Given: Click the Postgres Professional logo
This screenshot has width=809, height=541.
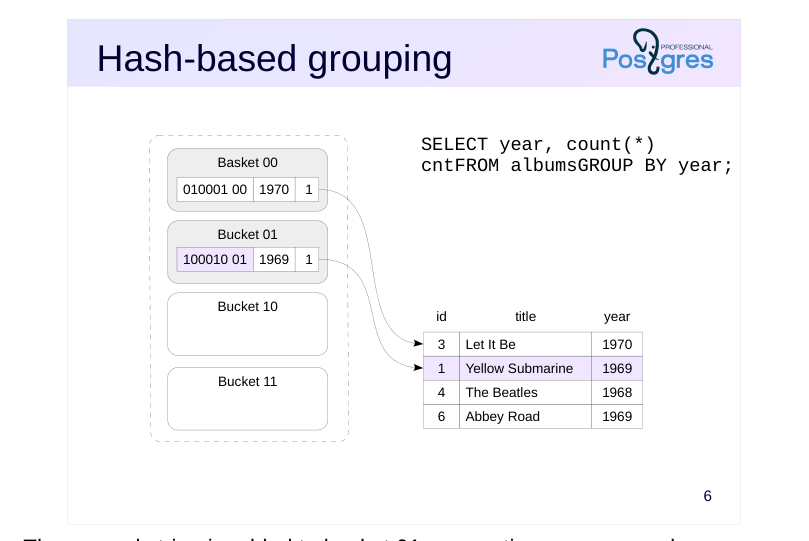Looking at the screenshot, I should tap(658, 52).
